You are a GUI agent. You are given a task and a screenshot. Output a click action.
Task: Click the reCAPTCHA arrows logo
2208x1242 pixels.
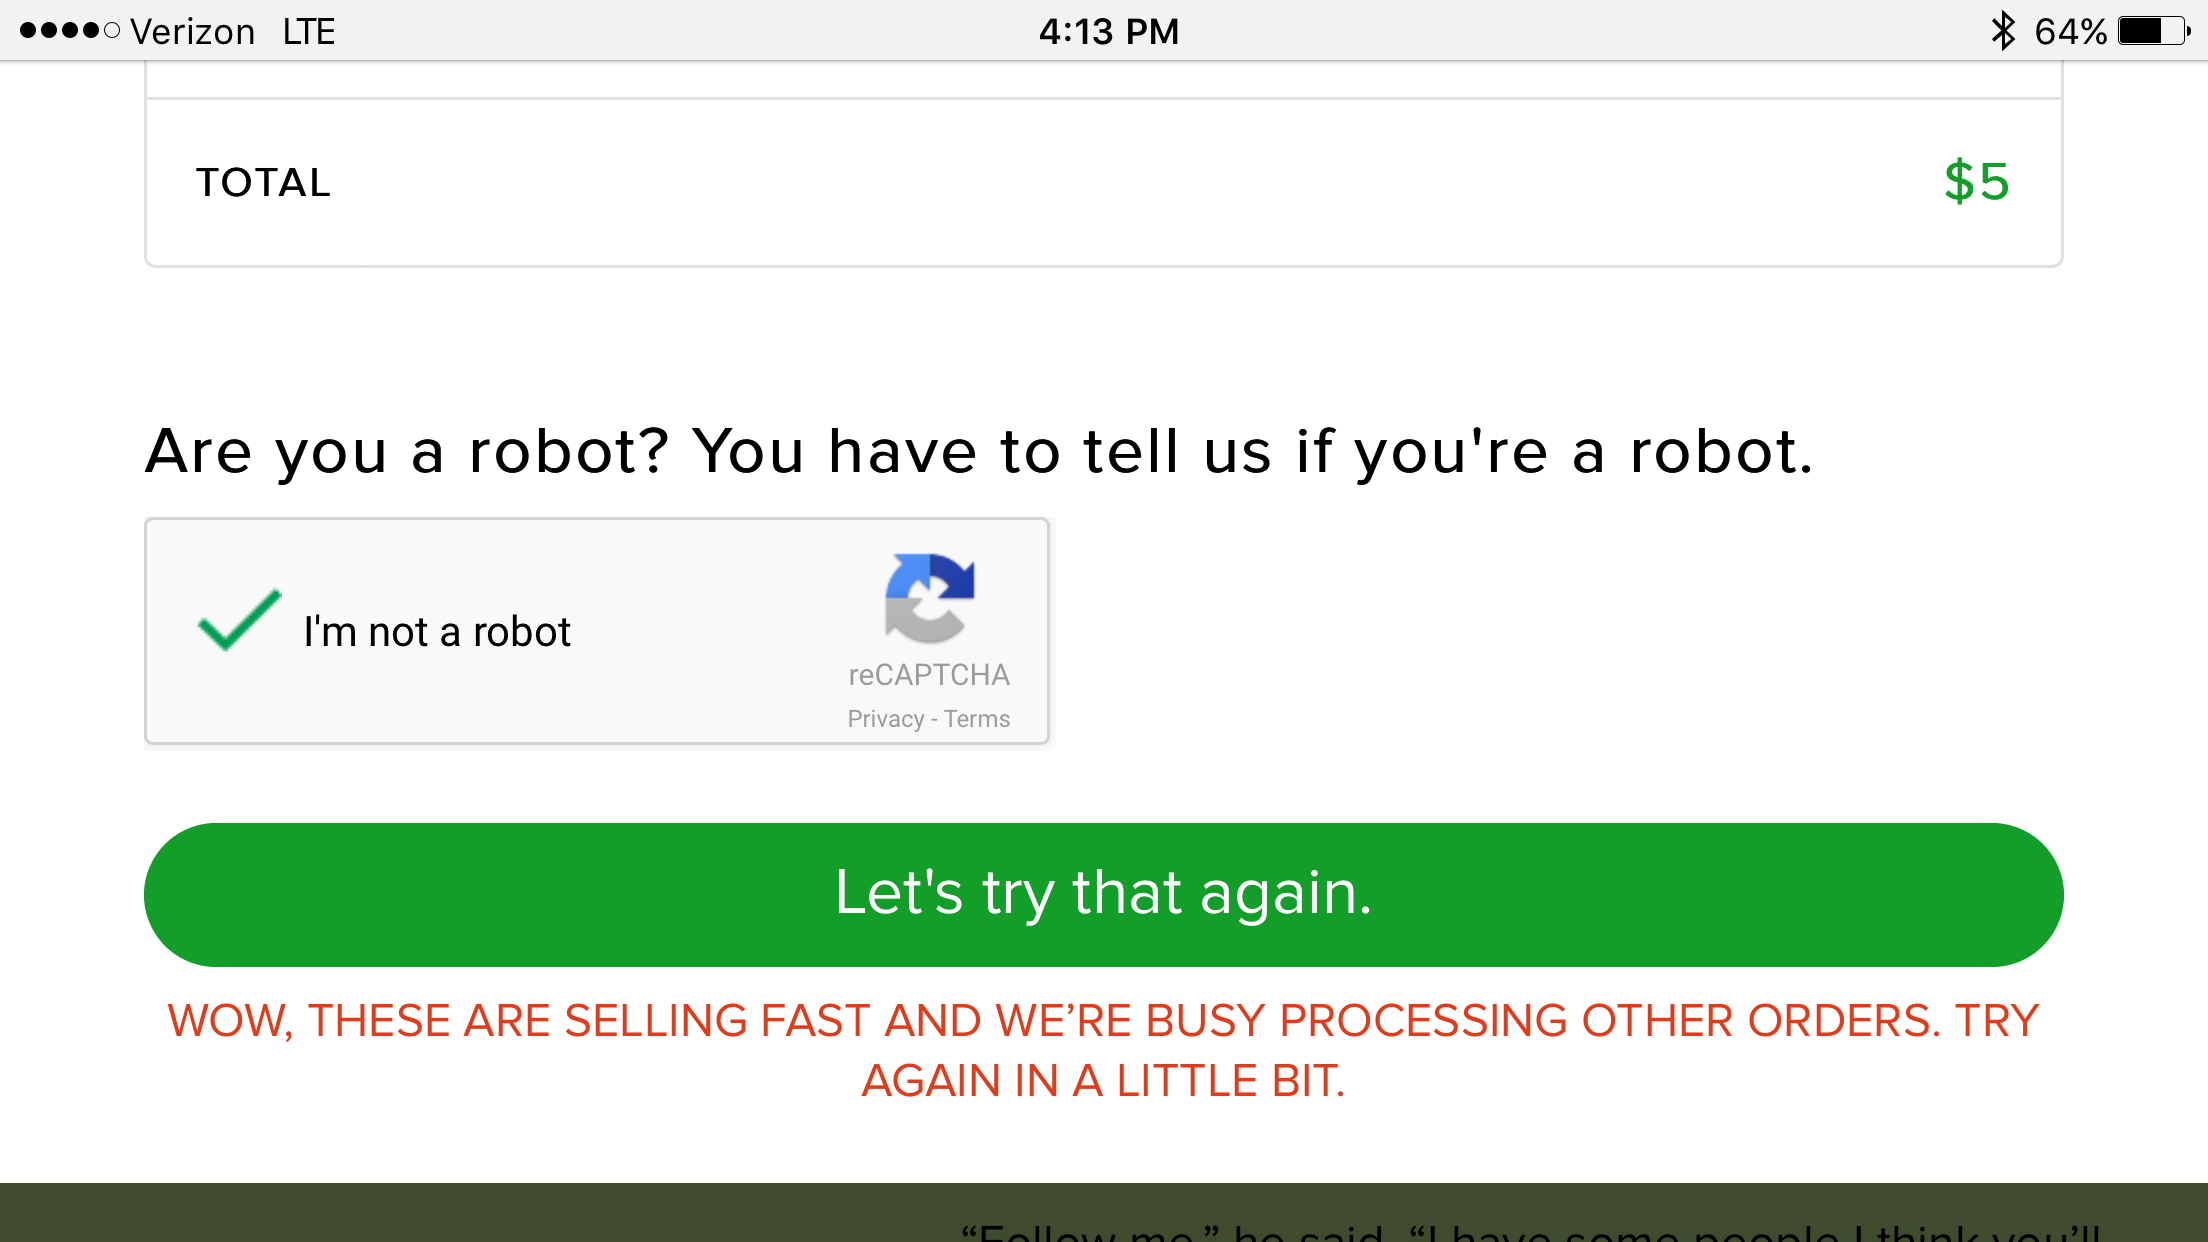tap(929, 598)
